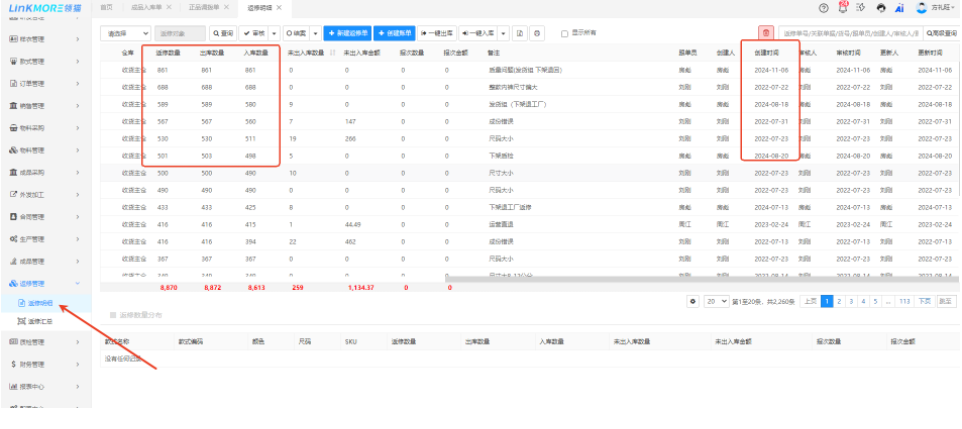Open the 审核 button dropdown arrow
Screen dimensions: 962x429
[272, 33]
